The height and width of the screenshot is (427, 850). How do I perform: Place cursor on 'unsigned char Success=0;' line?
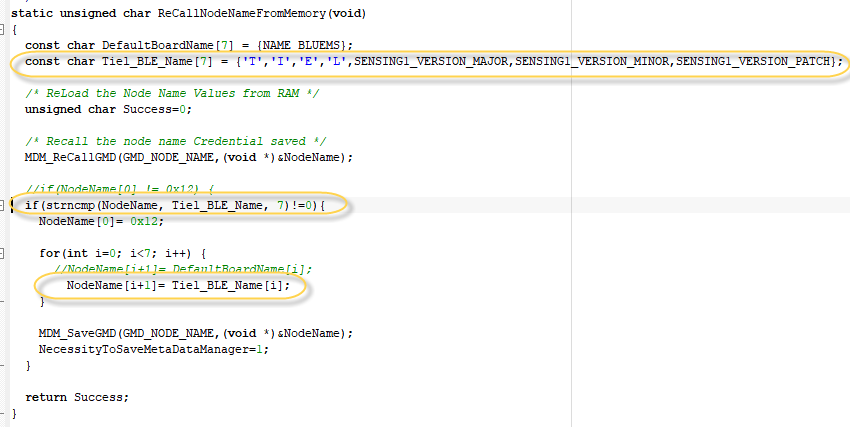tap(108, 109)
